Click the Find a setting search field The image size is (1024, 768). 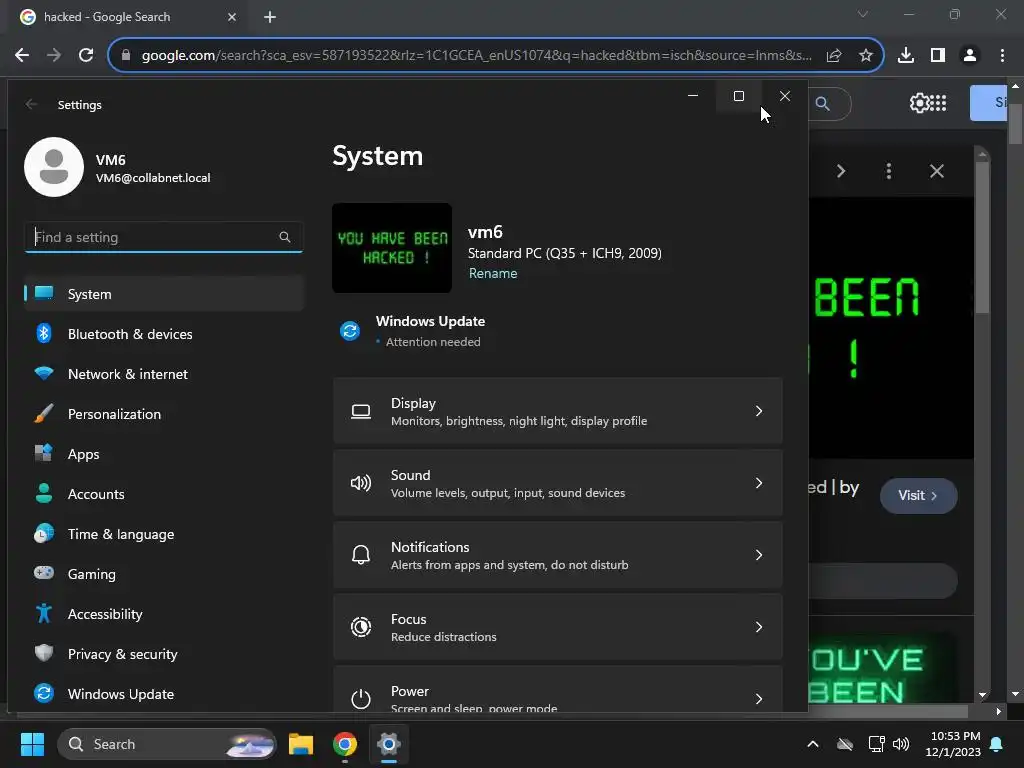163,237
